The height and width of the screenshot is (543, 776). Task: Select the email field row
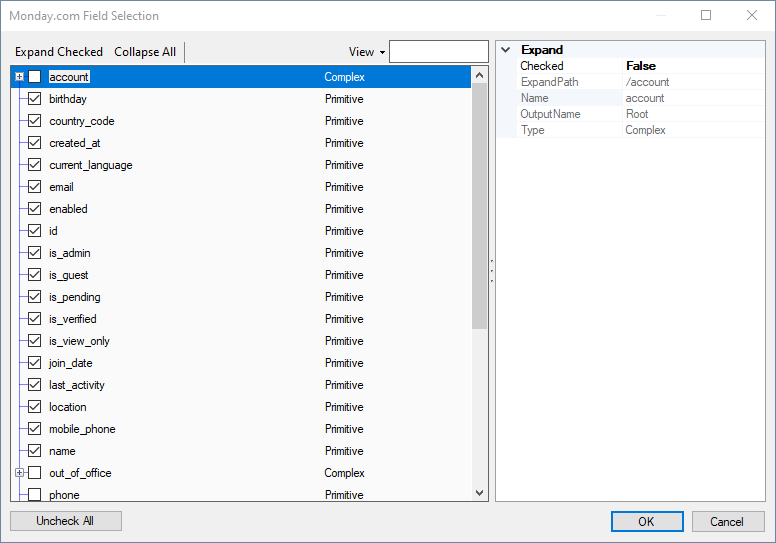pos(242,187)
